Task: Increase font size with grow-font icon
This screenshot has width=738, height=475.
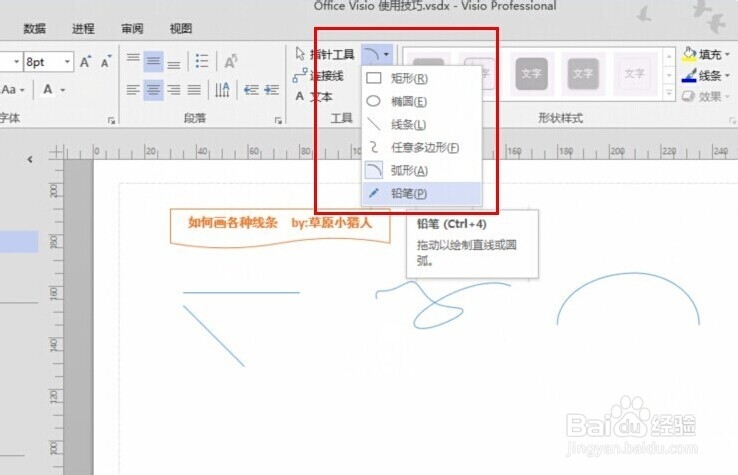Action: tap(85, 62)
